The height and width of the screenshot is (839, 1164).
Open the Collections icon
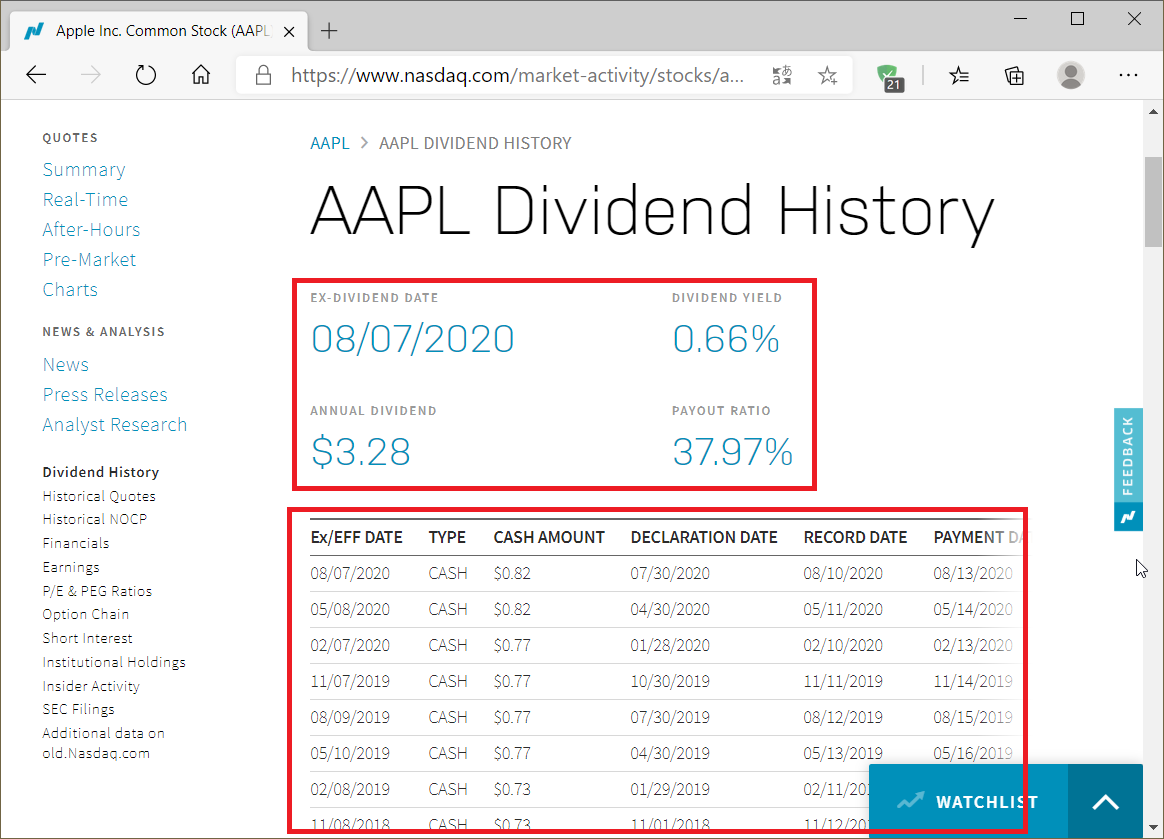[x=1014, y=75]
